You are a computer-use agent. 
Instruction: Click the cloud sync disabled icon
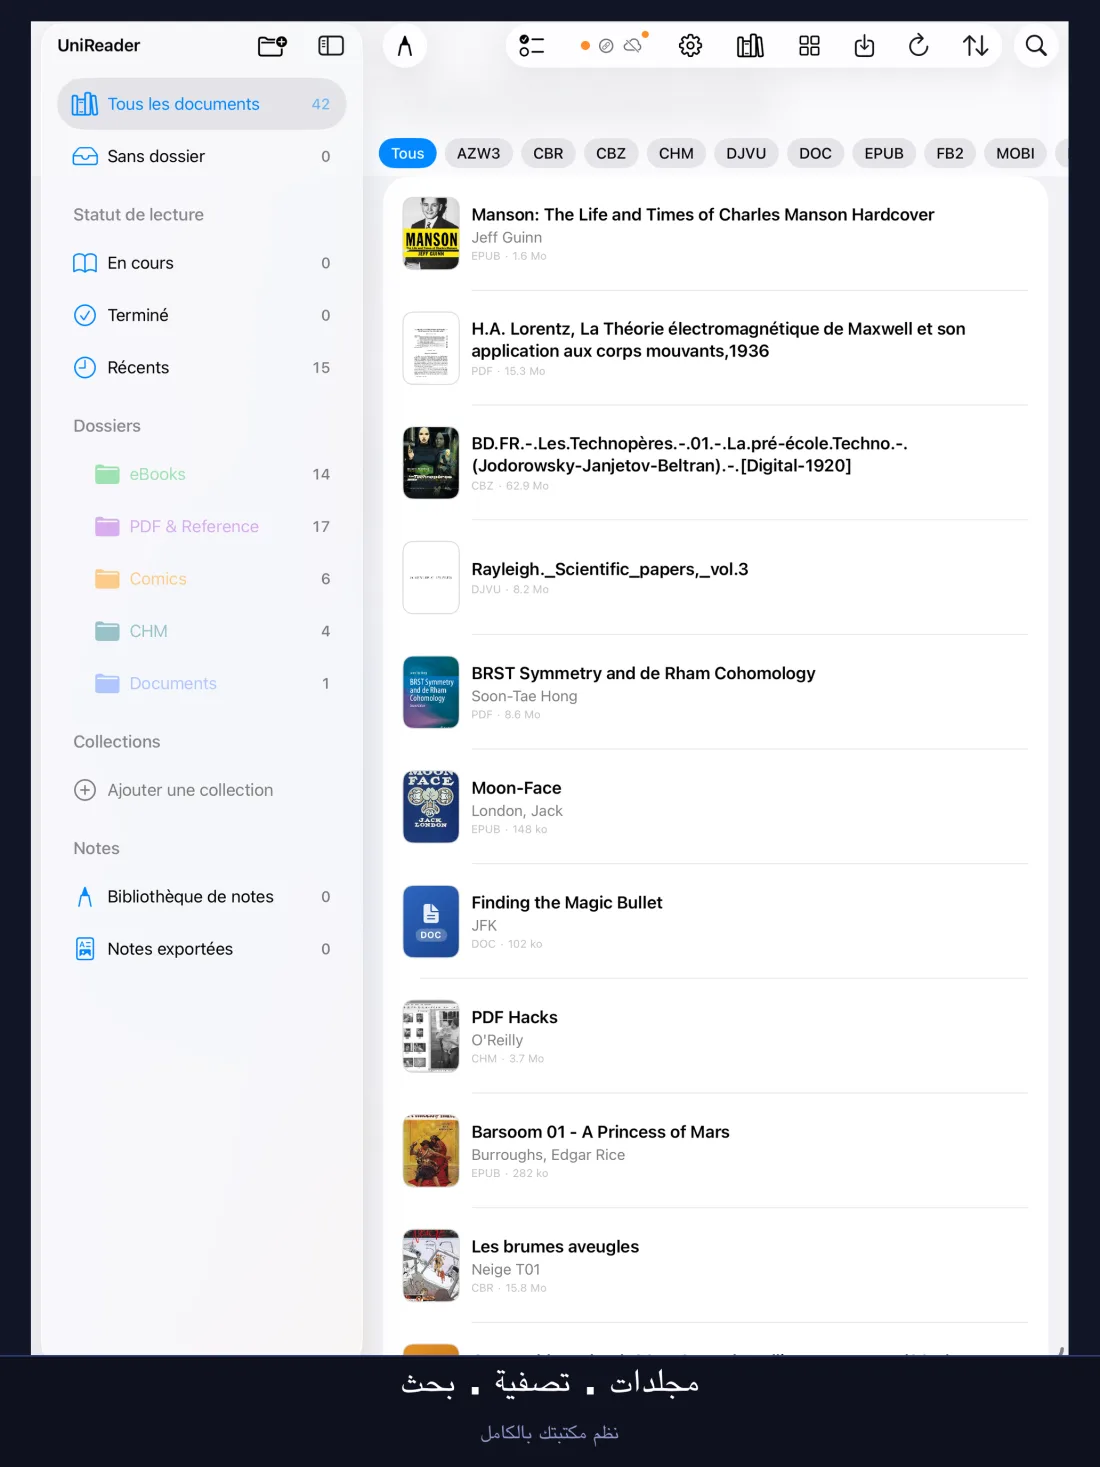(633, 45)
